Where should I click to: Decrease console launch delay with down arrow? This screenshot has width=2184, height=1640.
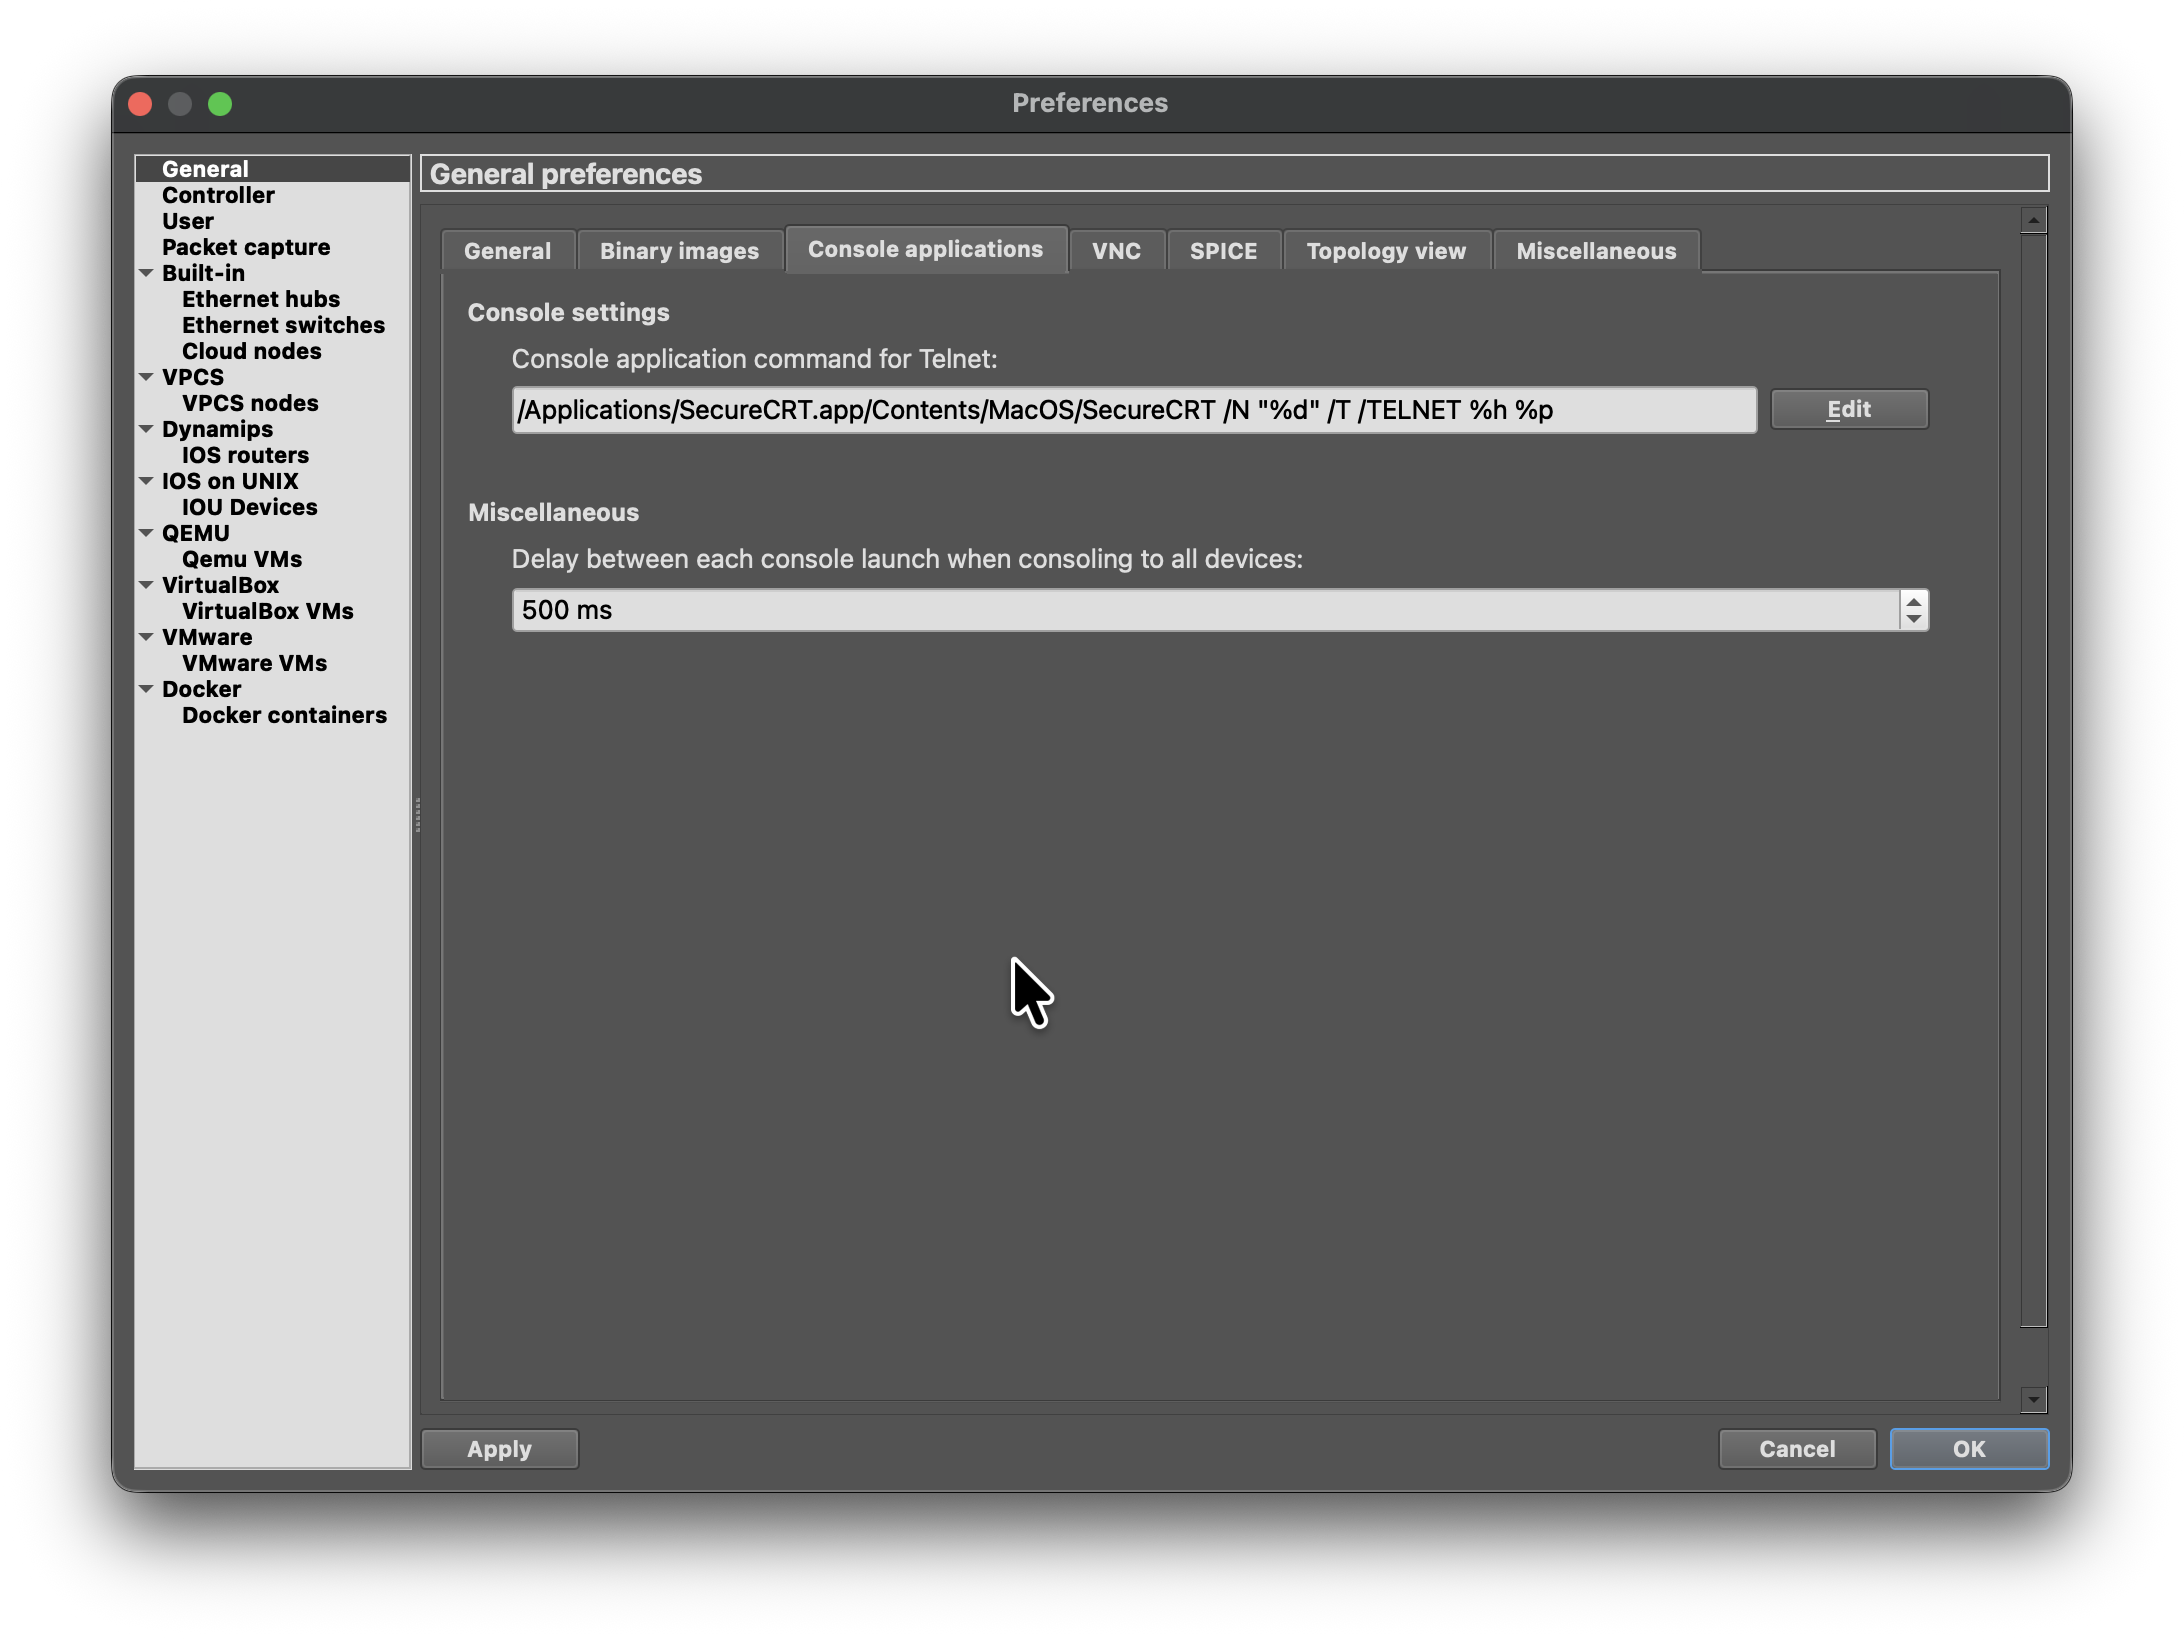pos(1913,619)
